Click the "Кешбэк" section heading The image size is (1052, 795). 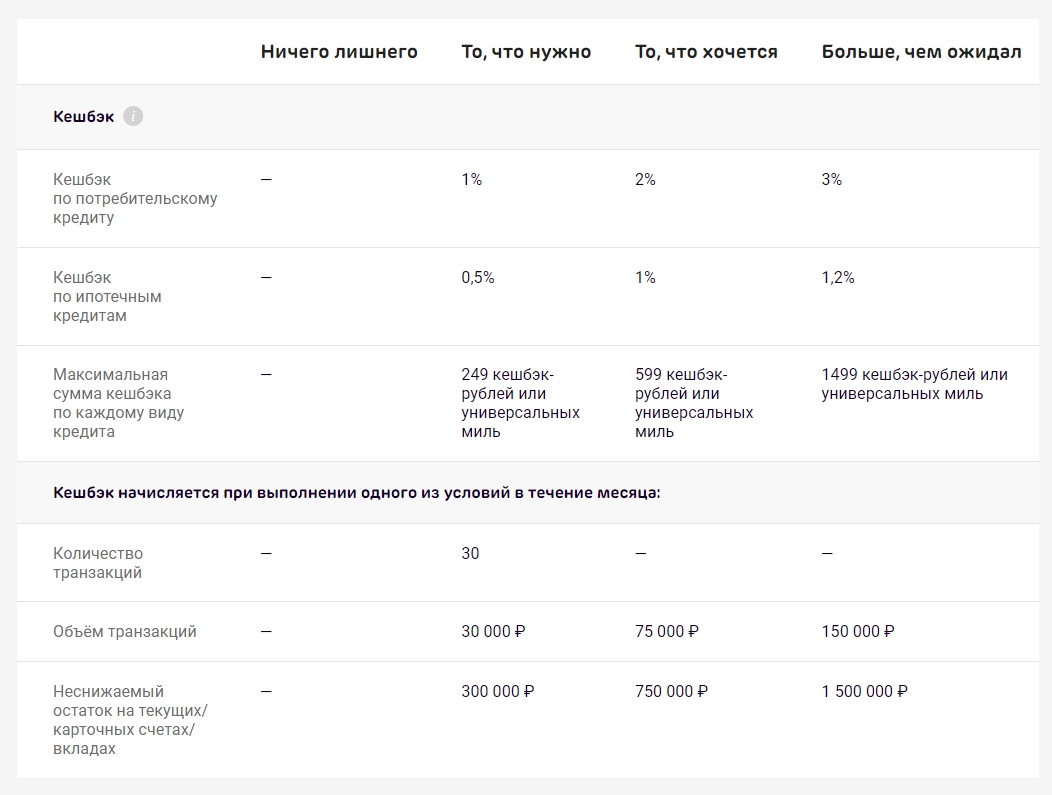(84, 117)
